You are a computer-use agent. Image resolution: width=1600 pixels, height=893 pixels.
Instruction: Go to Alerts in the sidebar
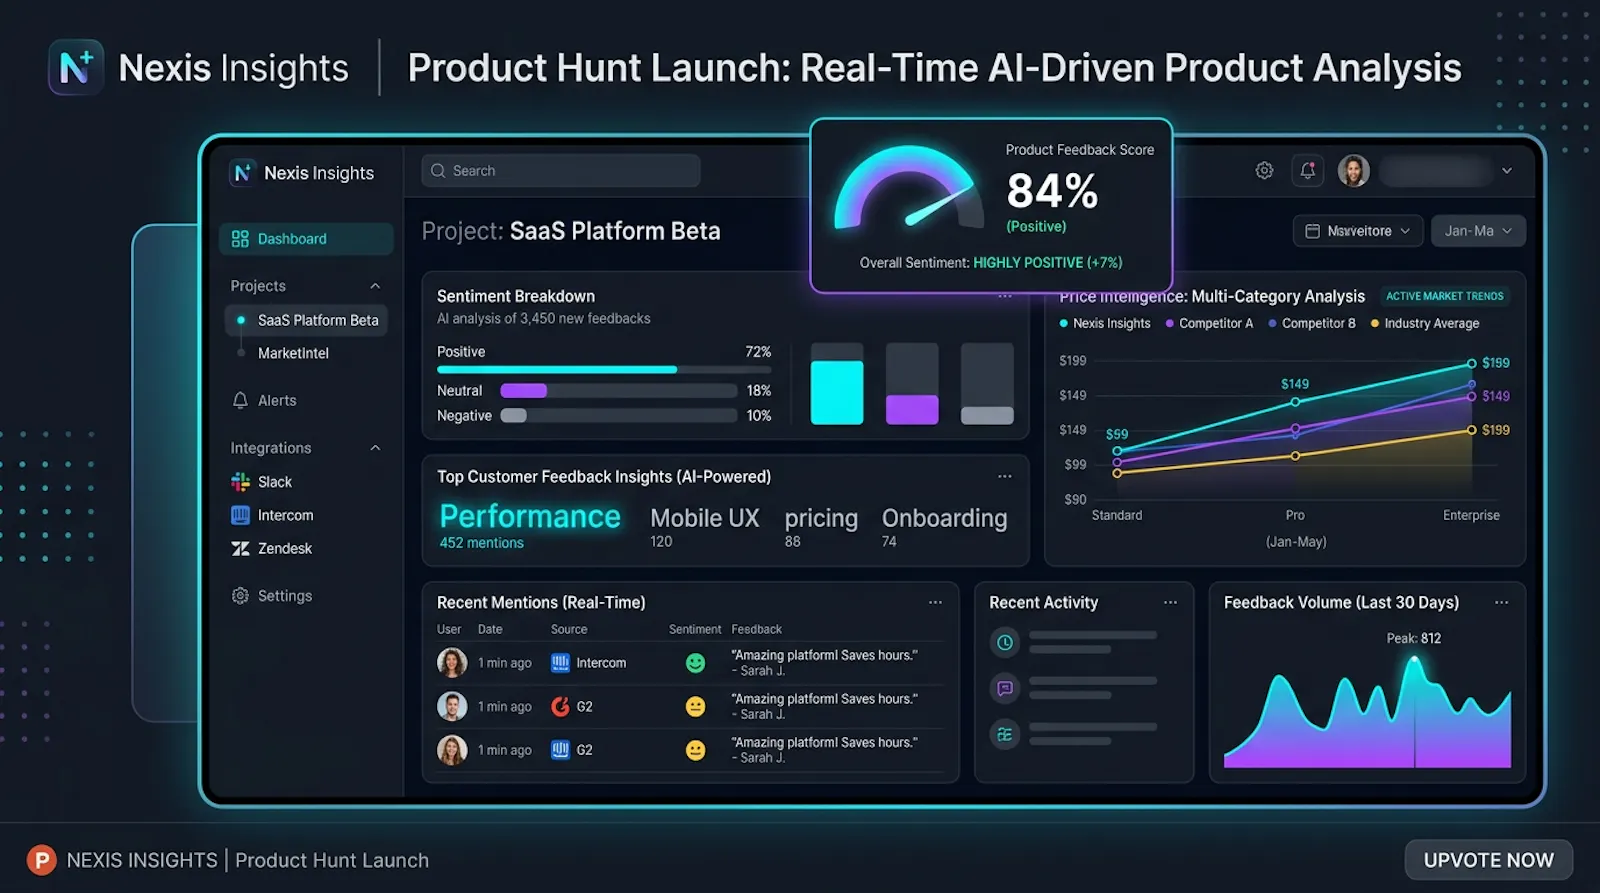[265, 400]
